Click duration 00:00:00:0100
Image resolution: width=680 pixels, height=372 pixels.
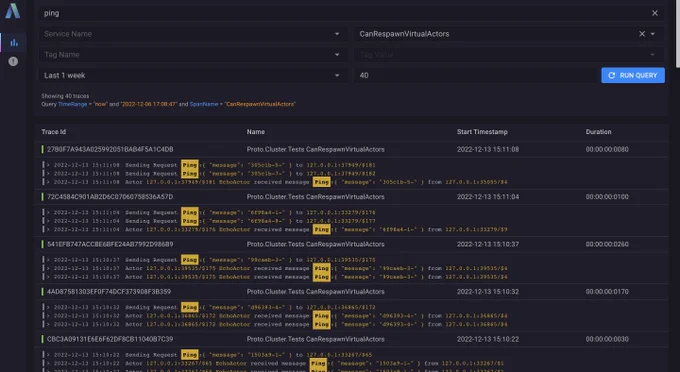pyautogui.click(x=607, y=197)
